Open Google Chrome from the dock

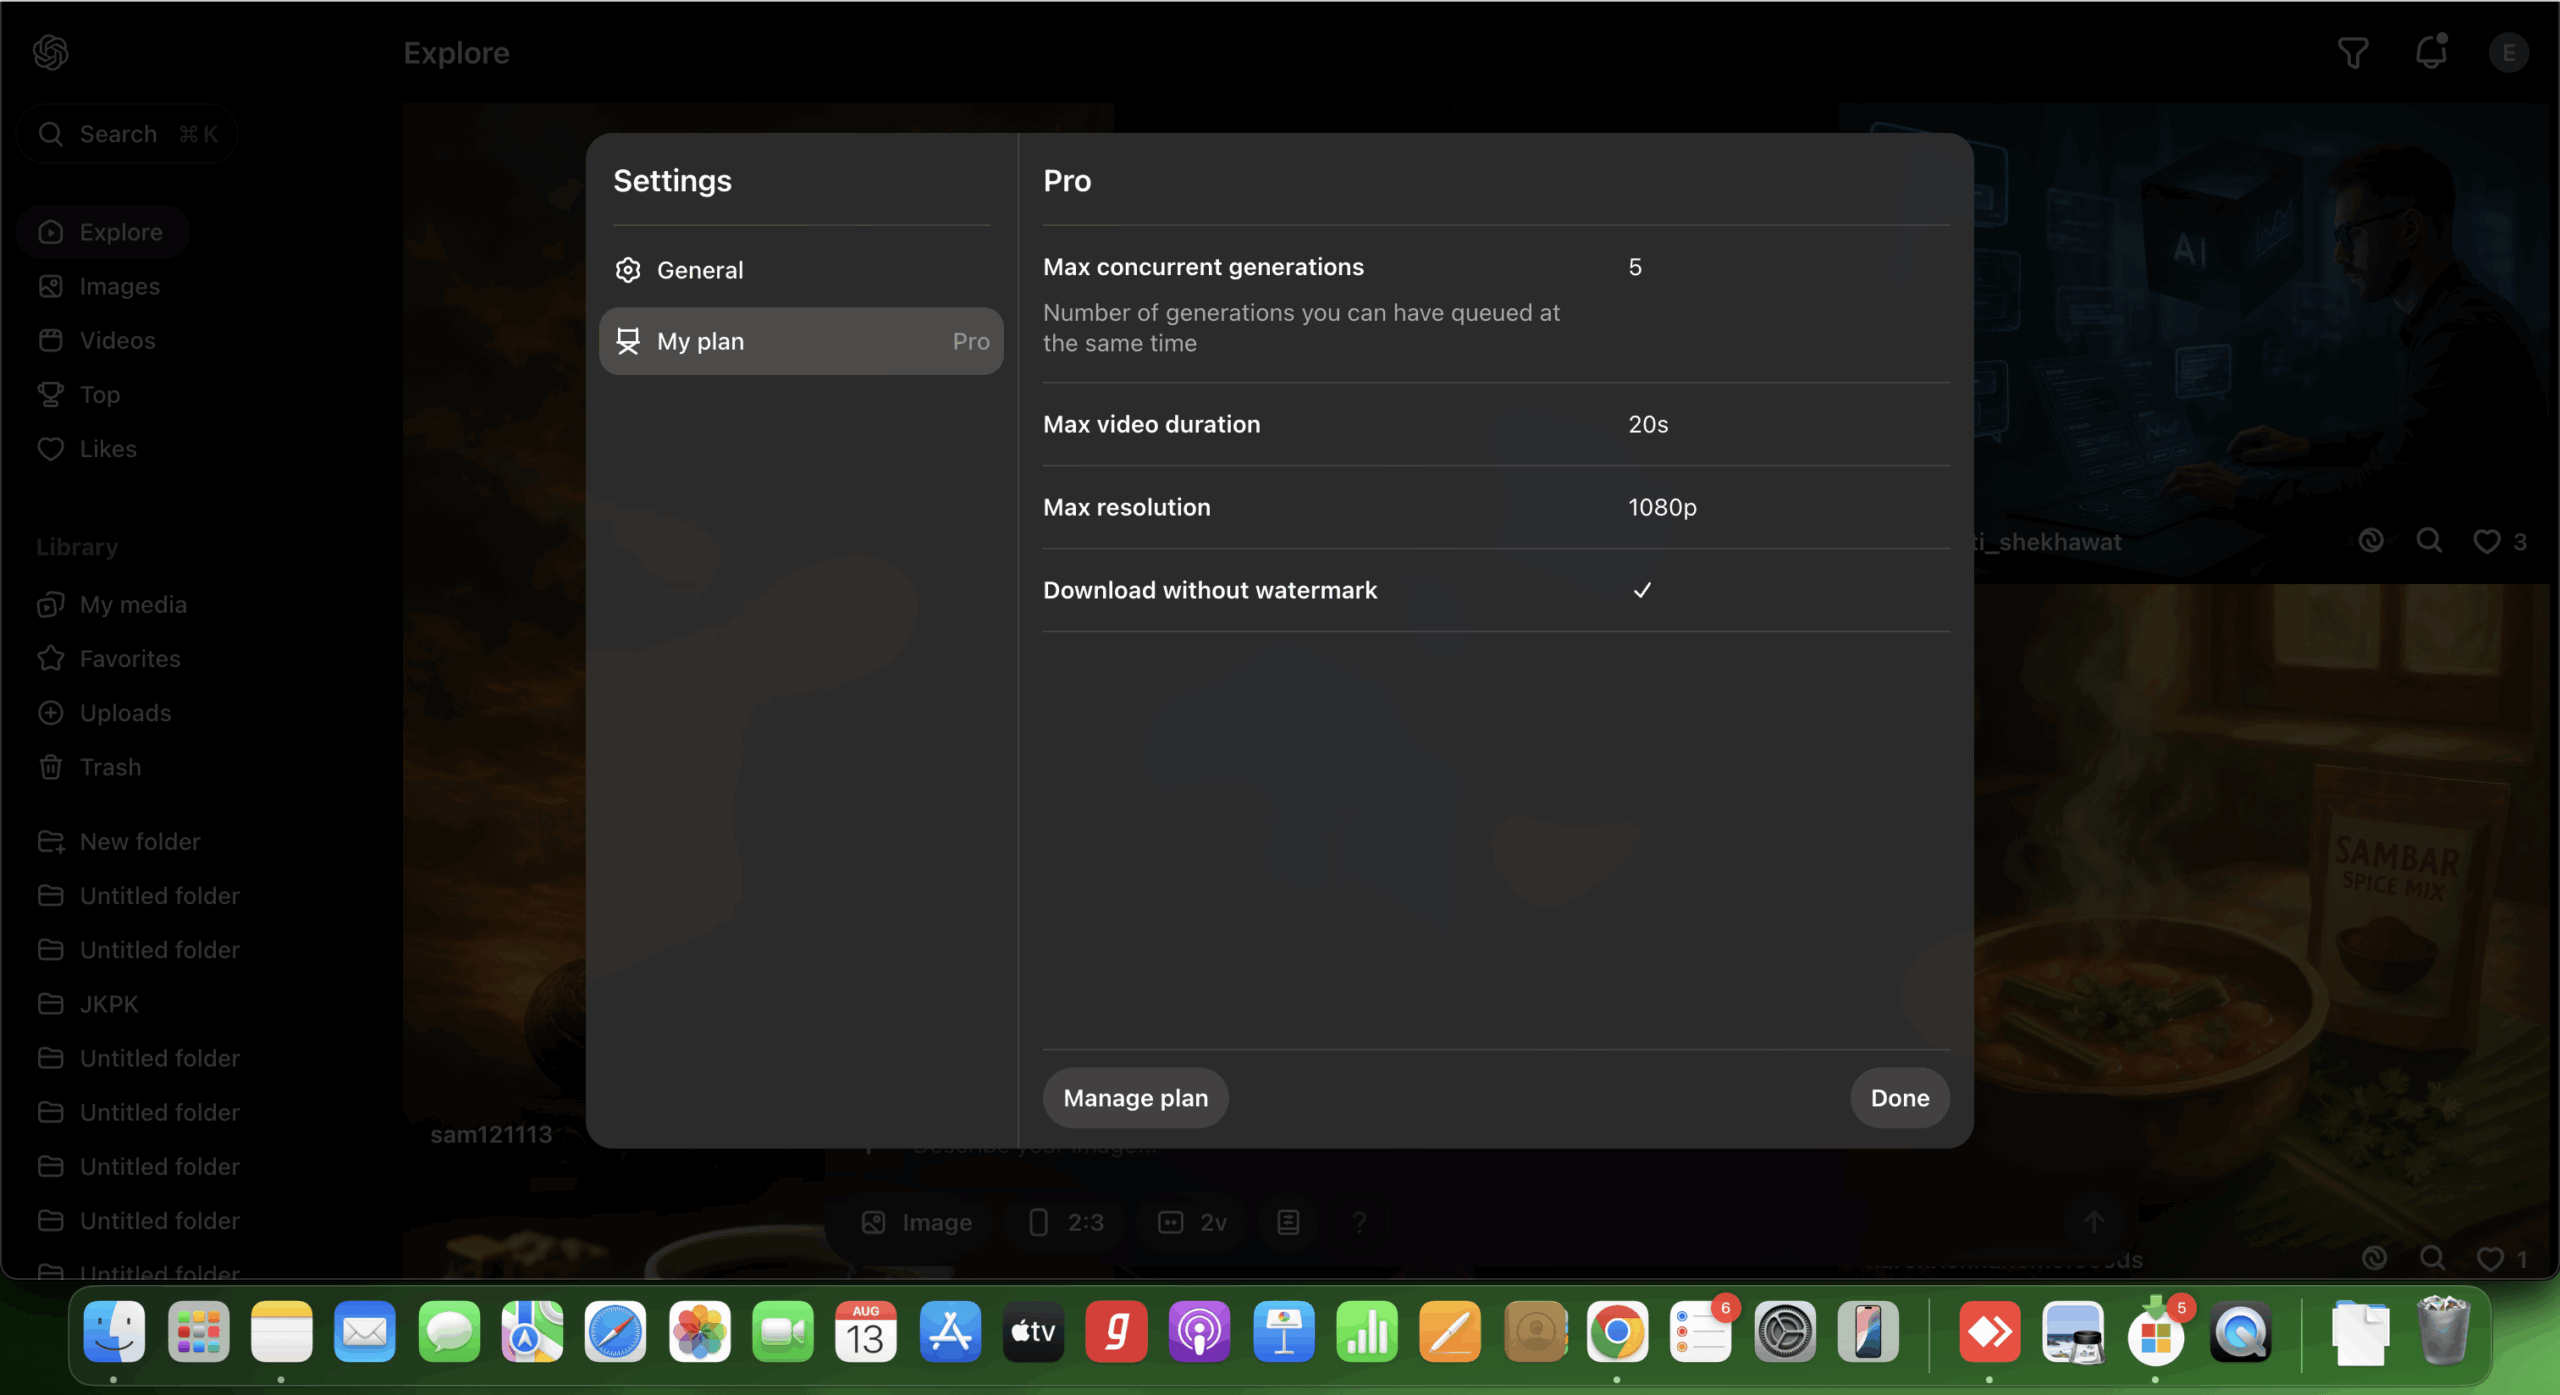tap(1617, 1333)
